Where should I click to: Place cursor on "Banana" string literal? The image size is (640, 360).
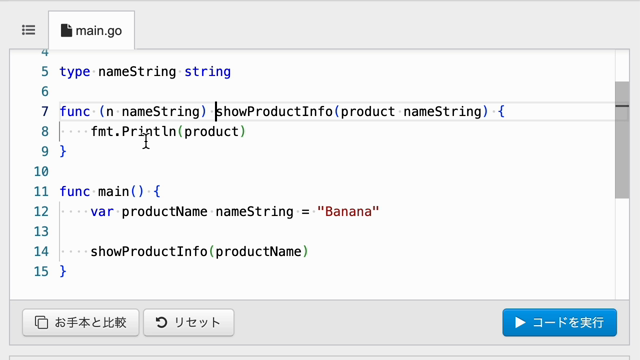(348, 211)
